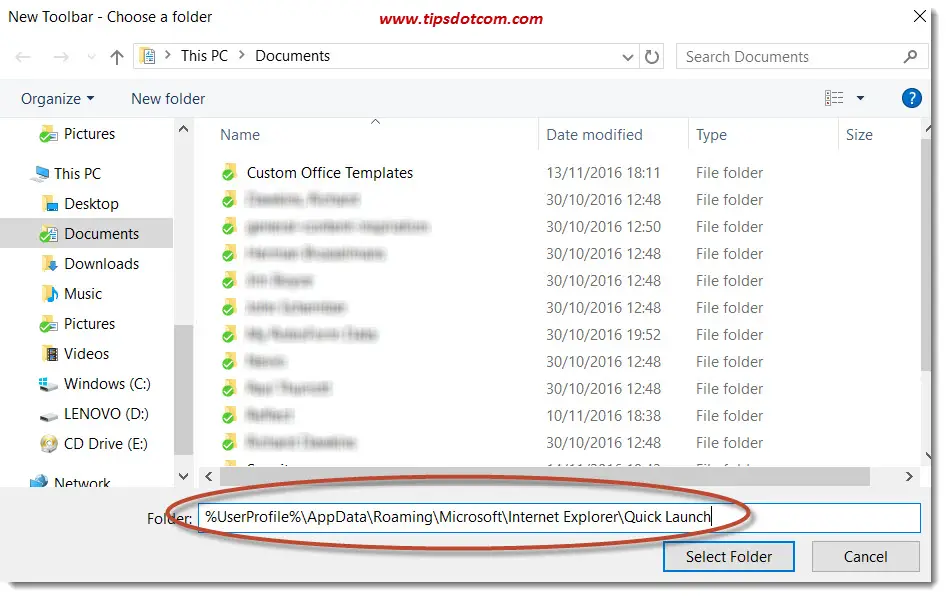Open the recent locations dropdown arrow
This screenshot has width=946, height=597.
tap(91, 57)
